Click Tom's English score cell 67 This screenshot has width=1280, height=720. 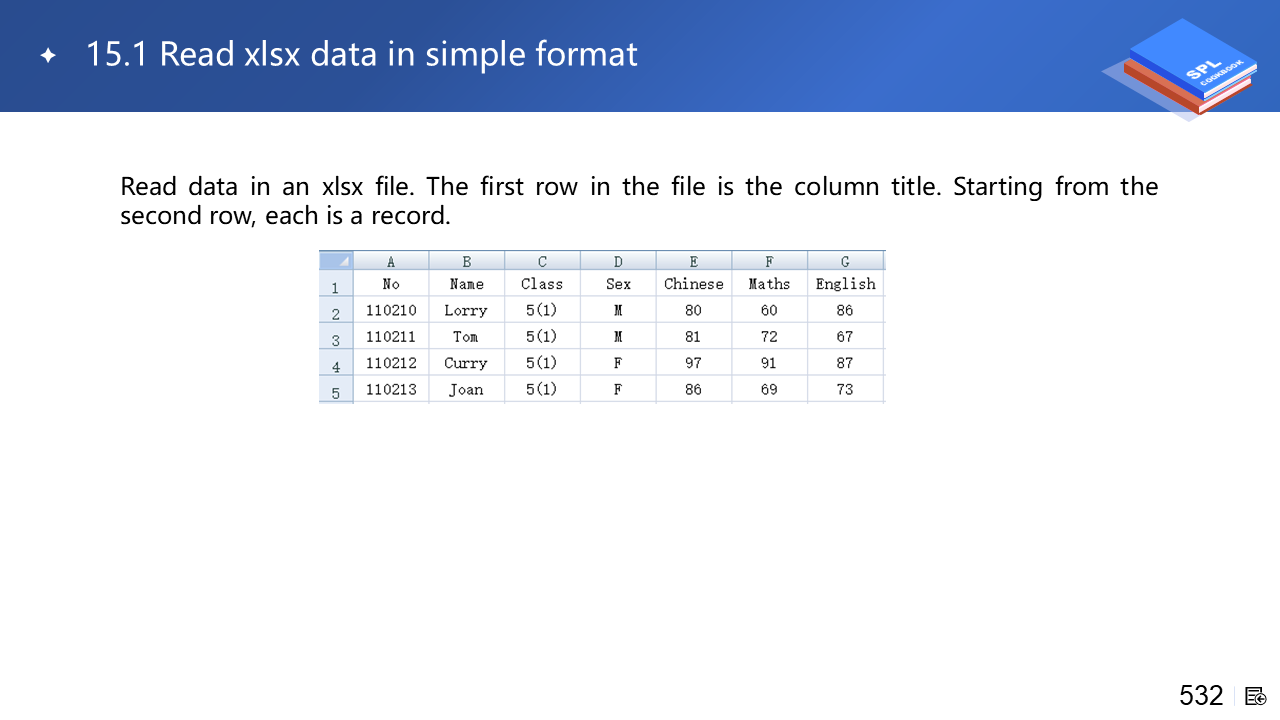[x=845, y=336]
